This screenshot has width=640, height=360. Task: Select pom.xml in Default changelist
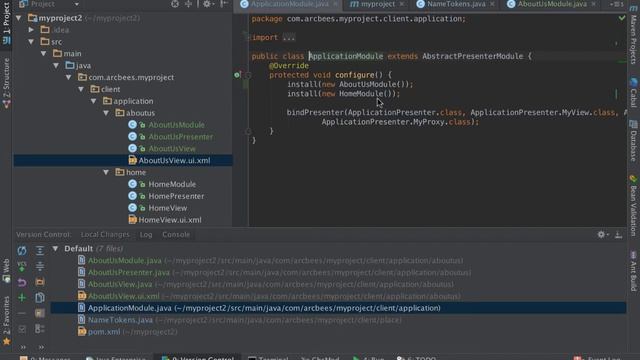point(104,332)
